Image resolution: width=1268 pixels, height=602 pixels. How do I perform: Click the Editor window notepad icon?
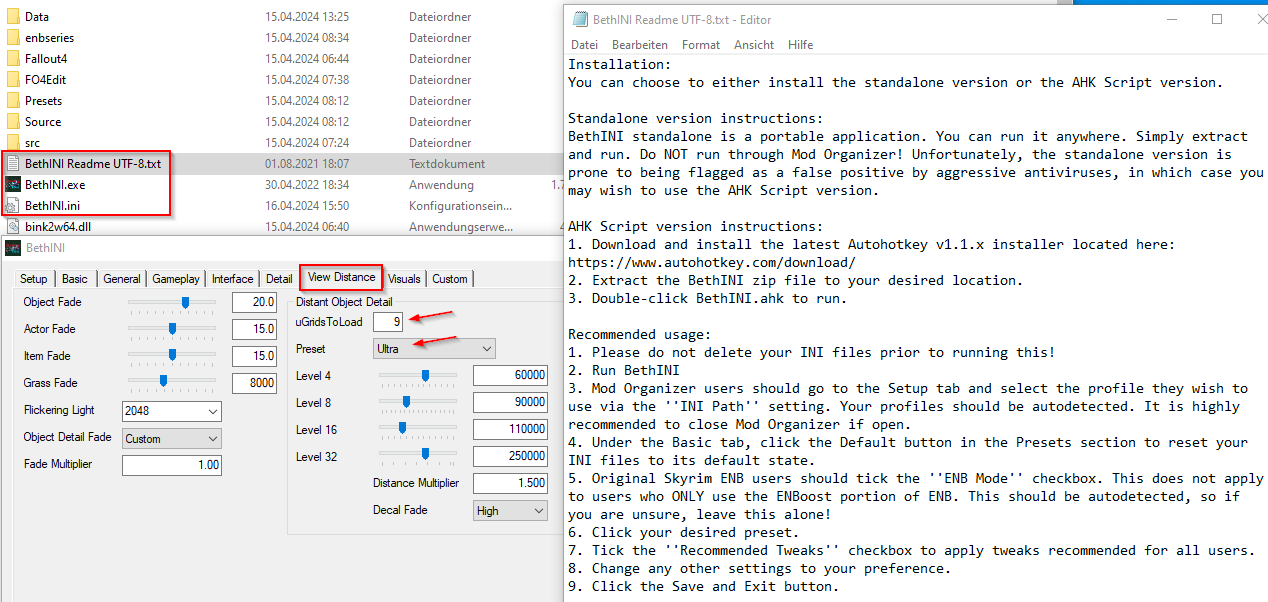point(580,19)
